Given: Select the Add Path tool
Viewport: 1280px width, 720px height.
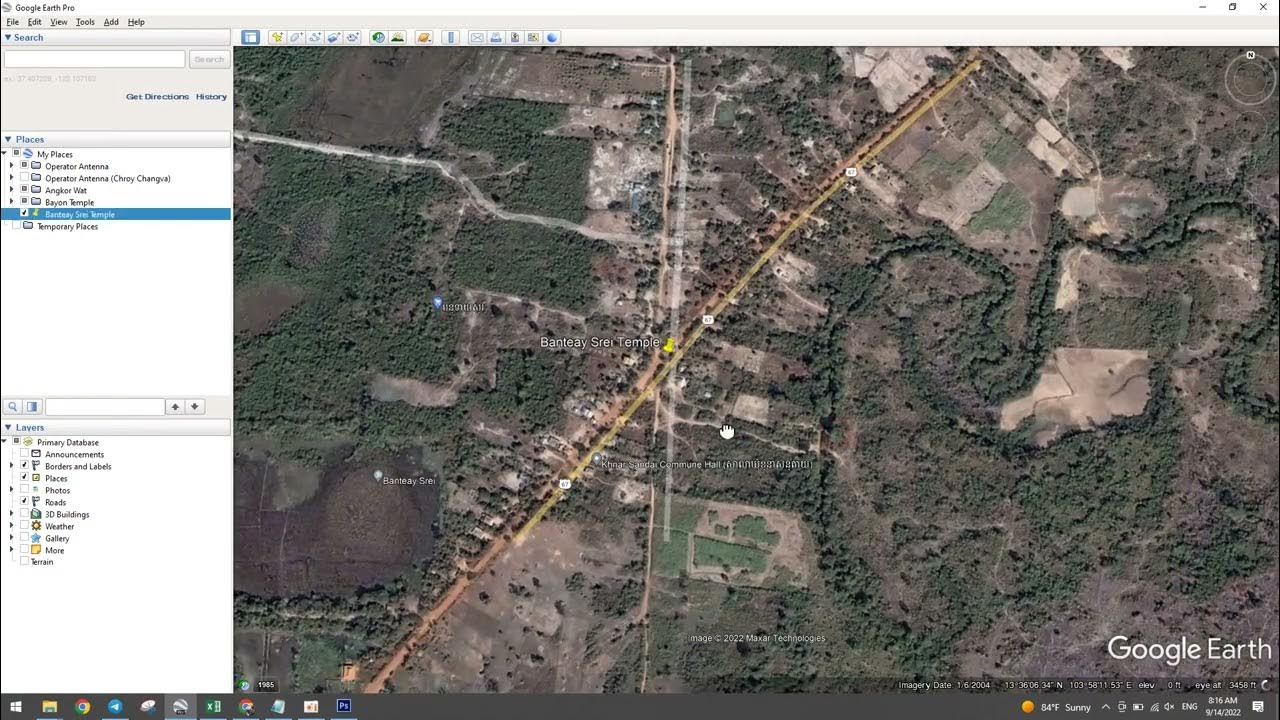Looking at the screenshot, I should (315, 37).
